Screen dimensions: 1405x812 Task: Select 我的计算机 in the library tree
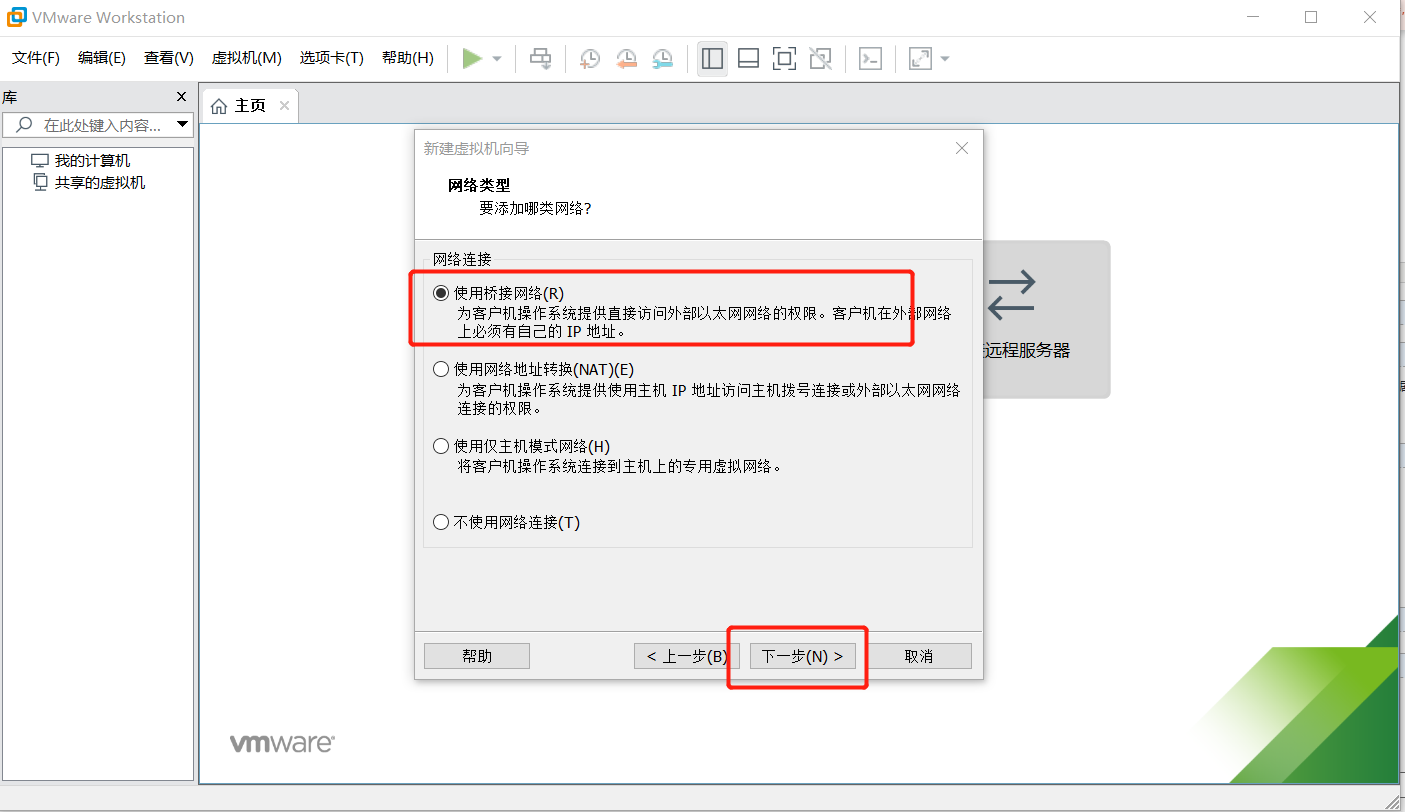[x=81, y=161]
